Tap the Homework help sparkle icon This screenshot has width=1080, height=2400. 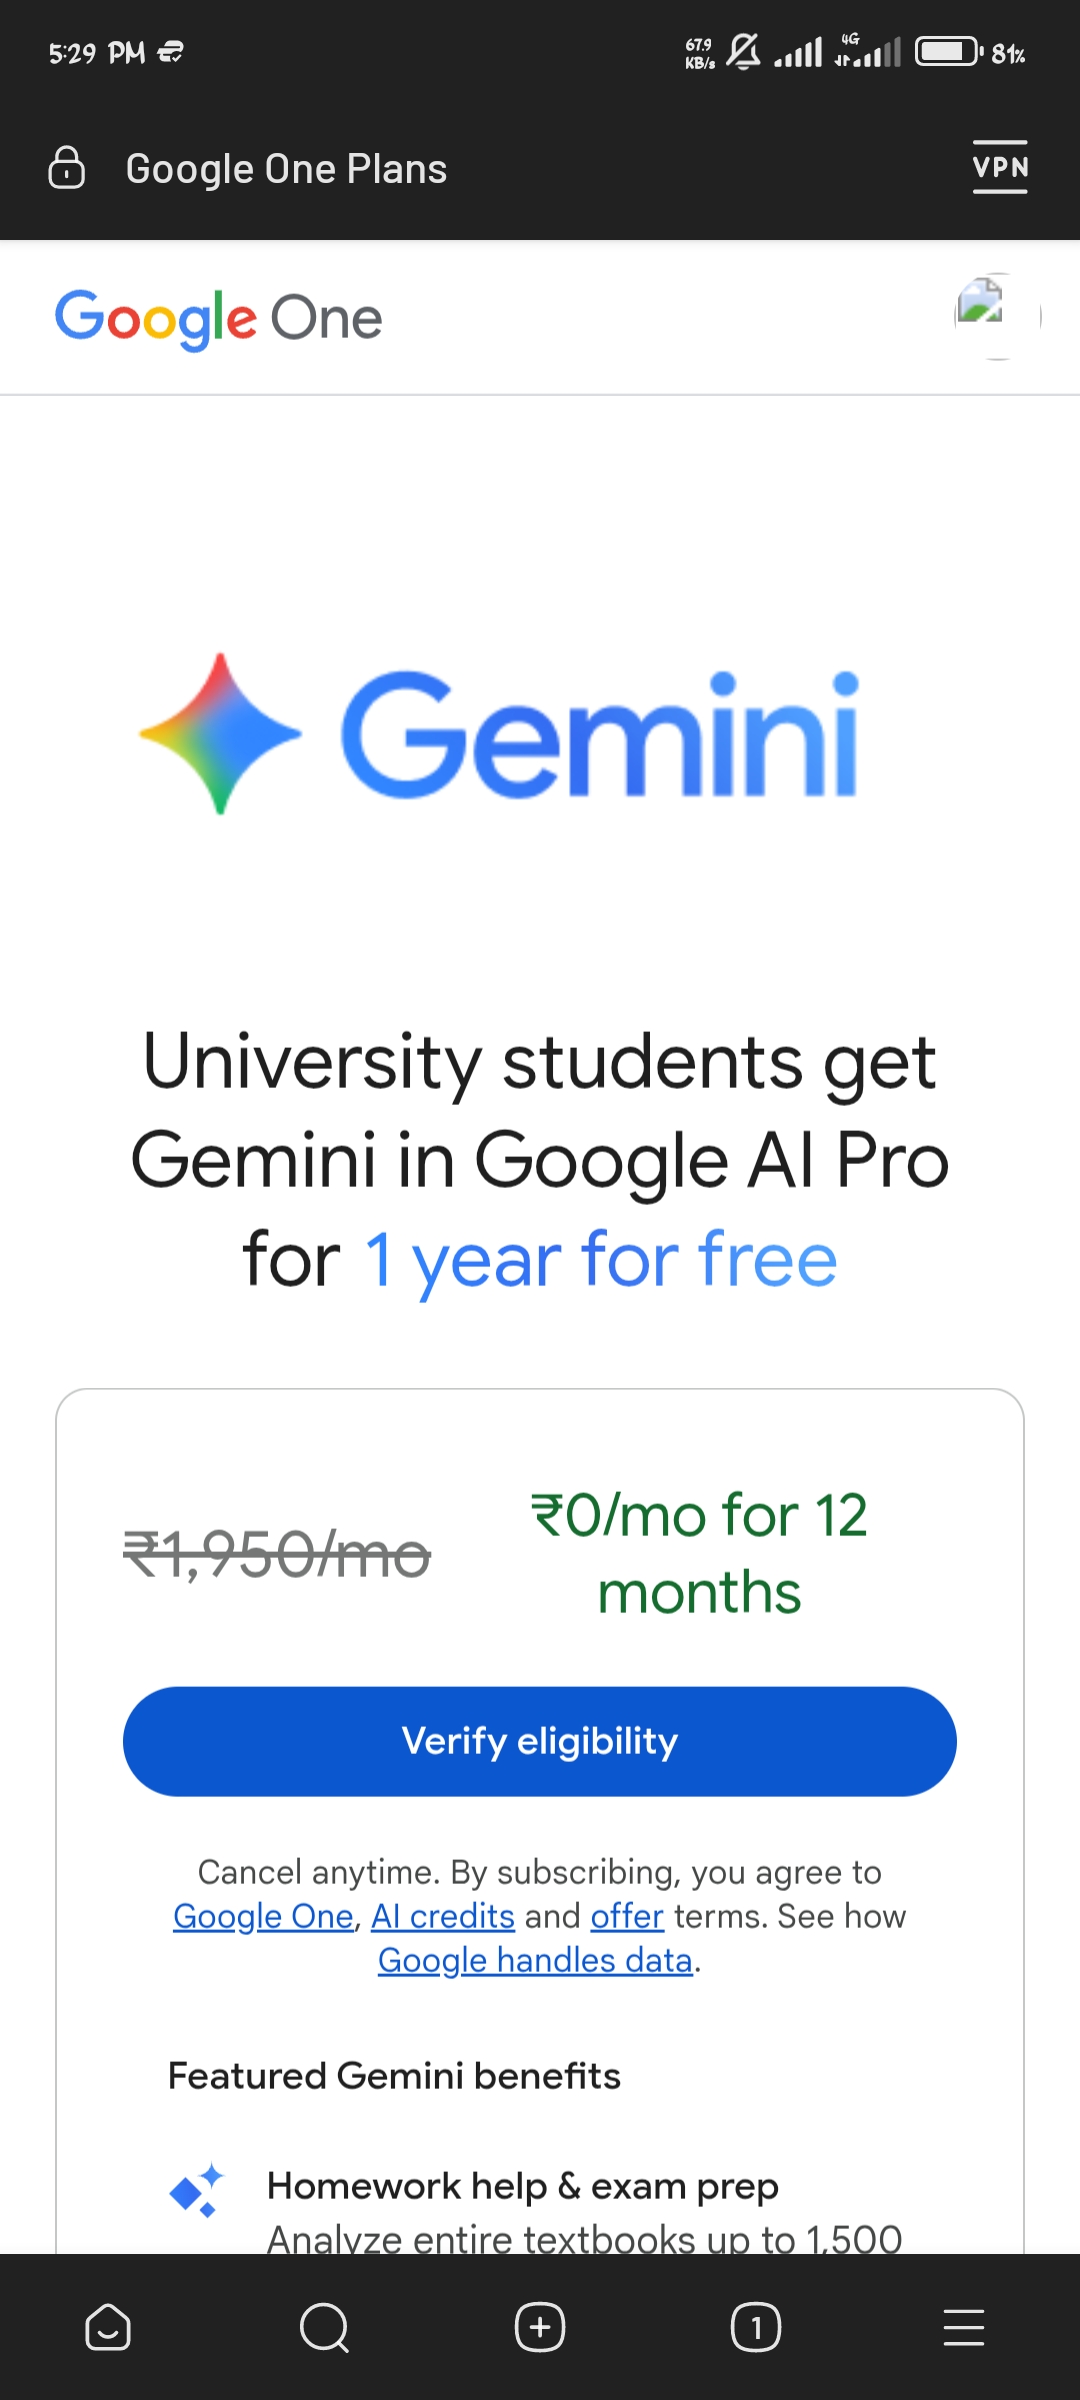click(x=197, y=2190)
